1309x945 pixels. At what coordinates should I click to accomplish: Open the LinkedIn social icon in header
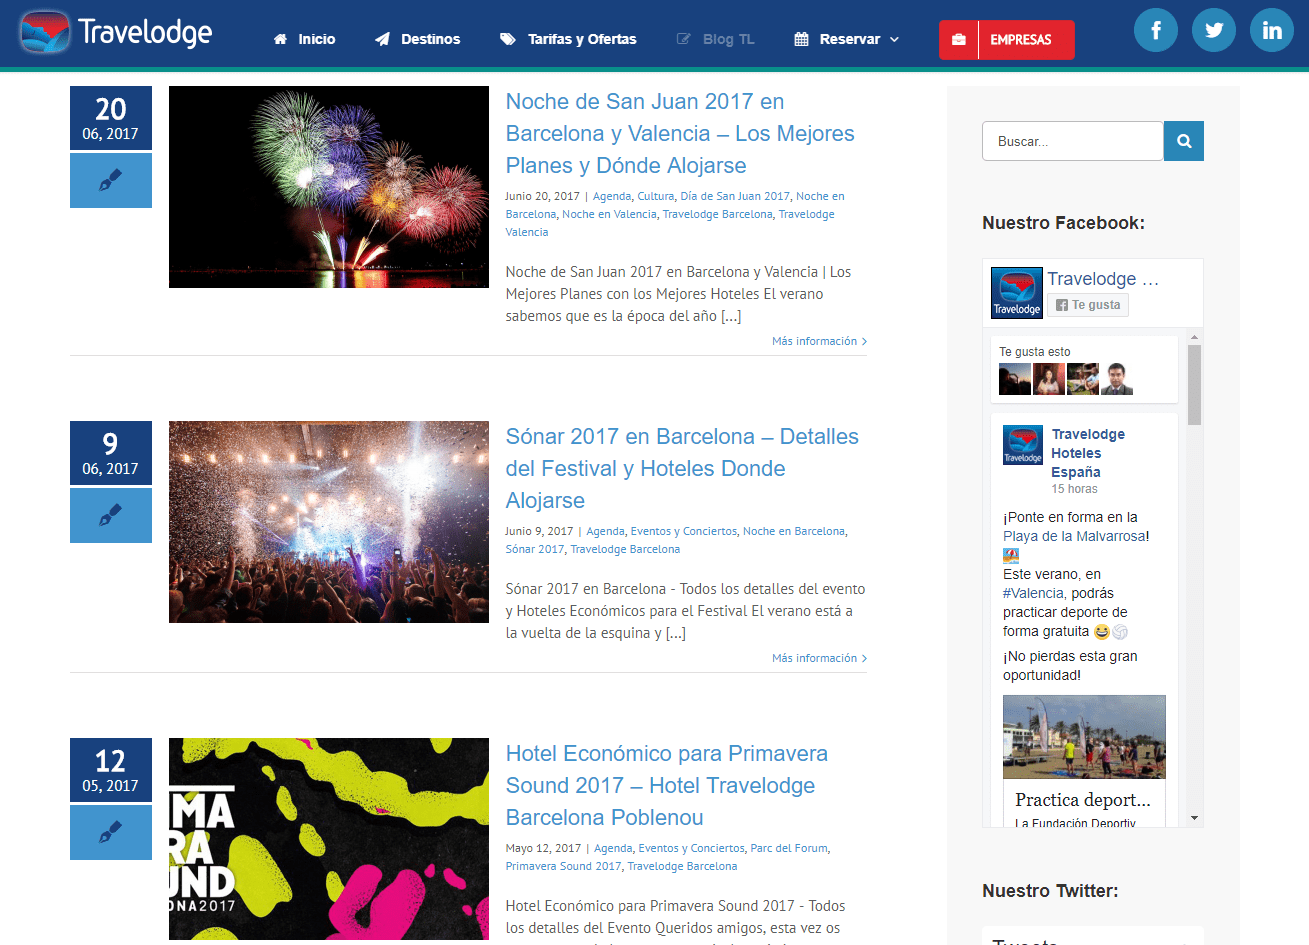coord(1272,30)
